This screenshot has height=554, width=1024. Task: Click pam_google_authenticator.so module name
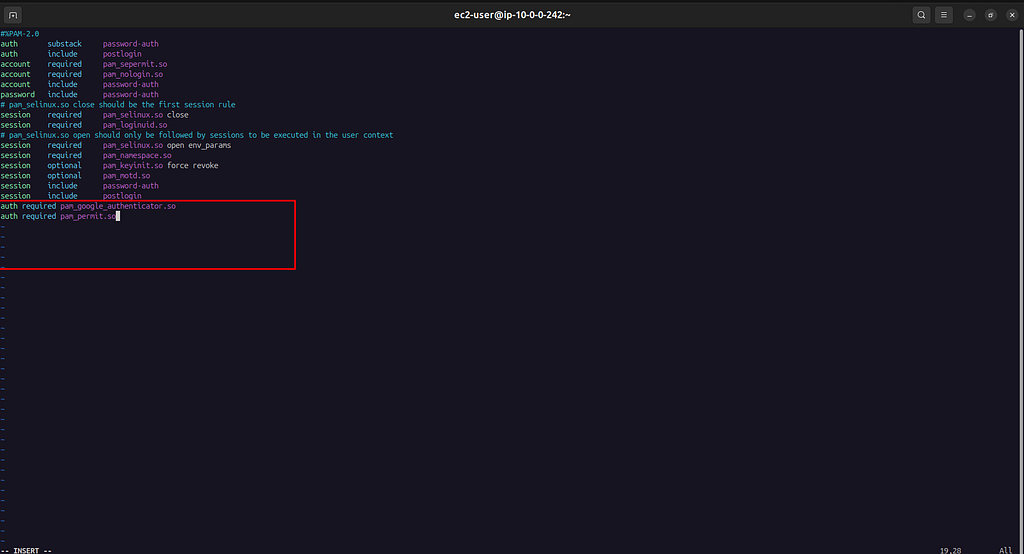[x=118, y=206]
